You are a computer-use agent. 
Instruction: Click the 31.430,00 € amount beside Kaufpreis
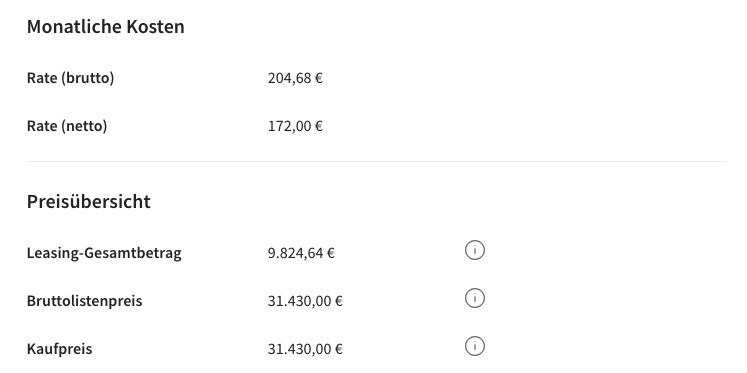[x=305, y=349]
